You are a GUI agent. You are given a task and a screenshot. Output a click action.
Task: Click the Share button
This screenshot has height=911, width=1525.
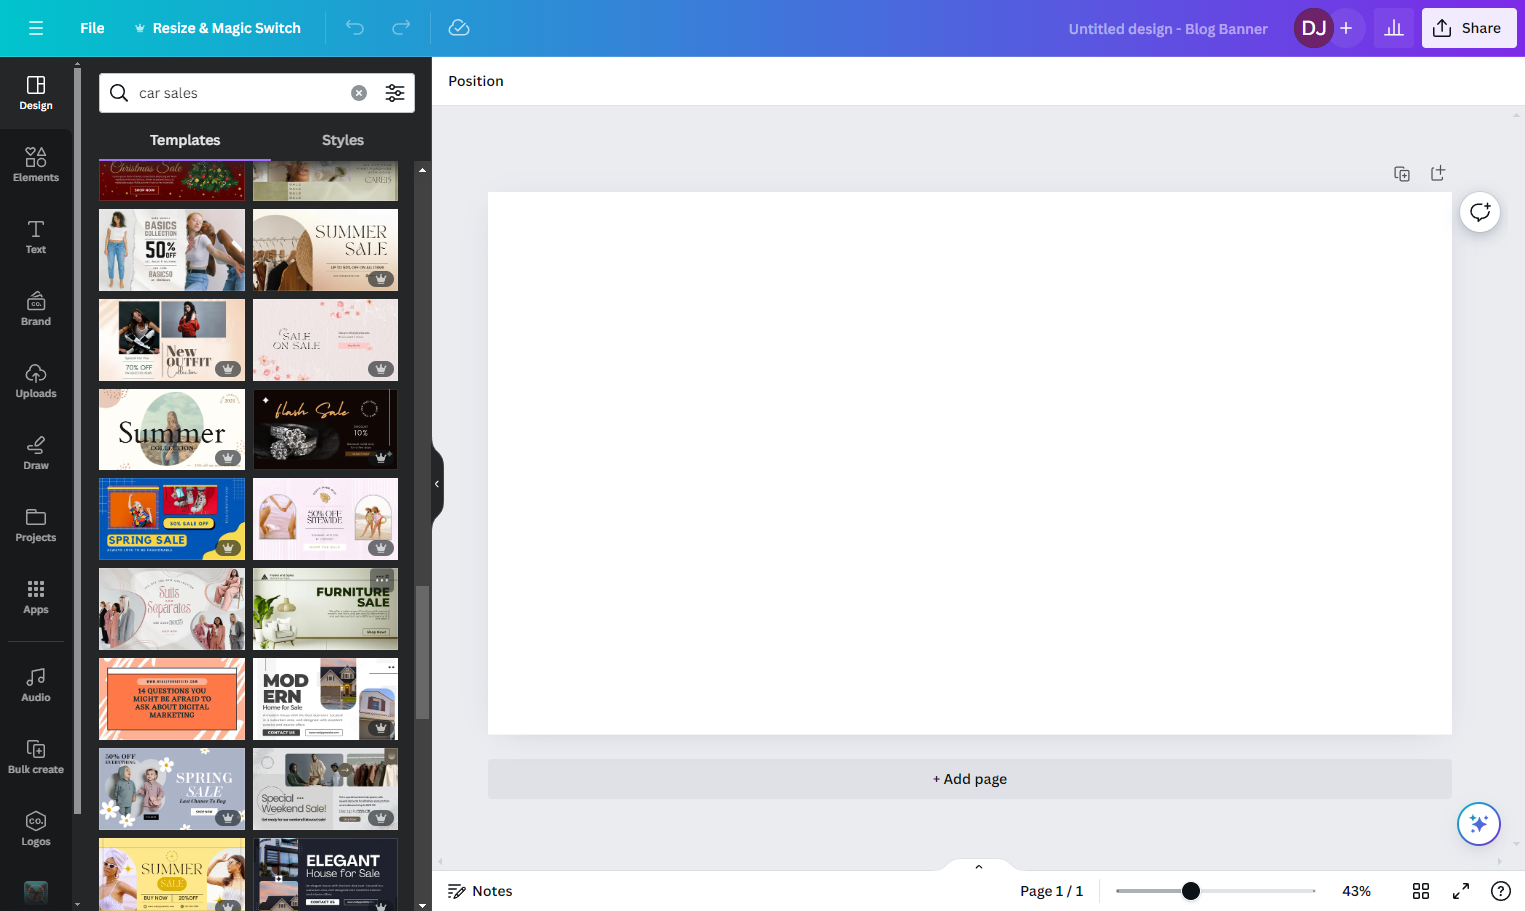pos(1468,28)
